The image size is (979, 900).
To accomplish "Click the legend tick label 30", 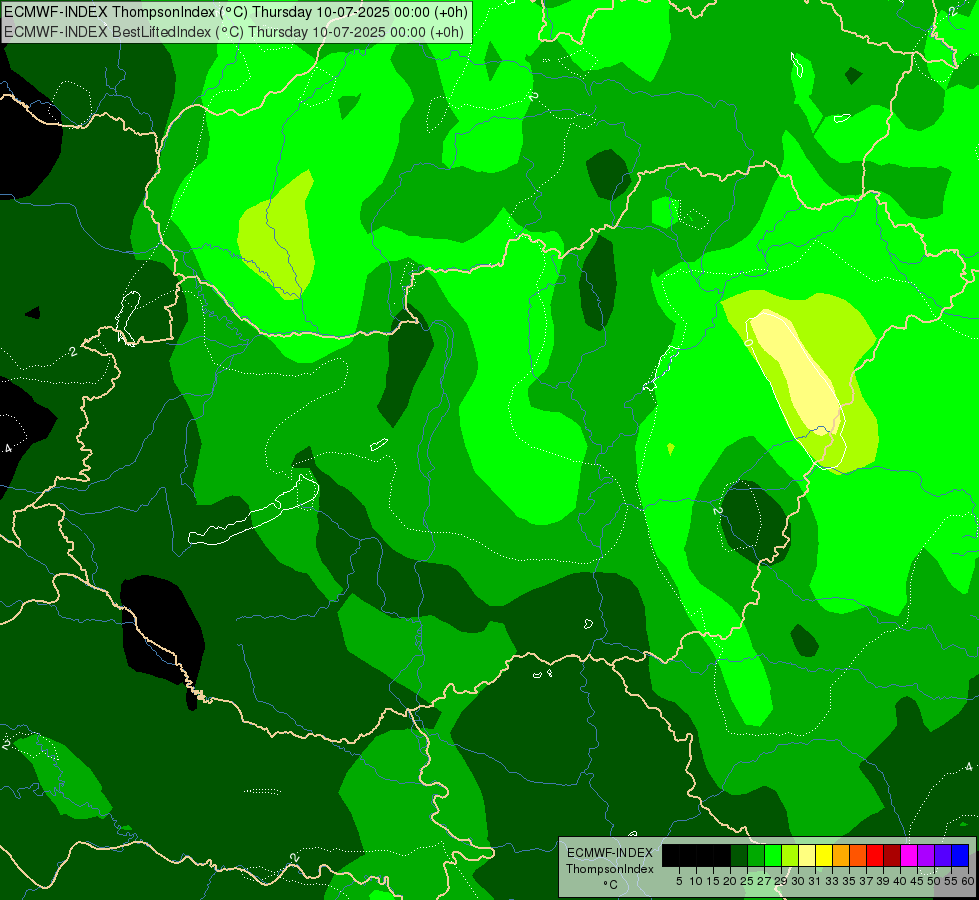I will pyautogui.click(x=798, y=881).
